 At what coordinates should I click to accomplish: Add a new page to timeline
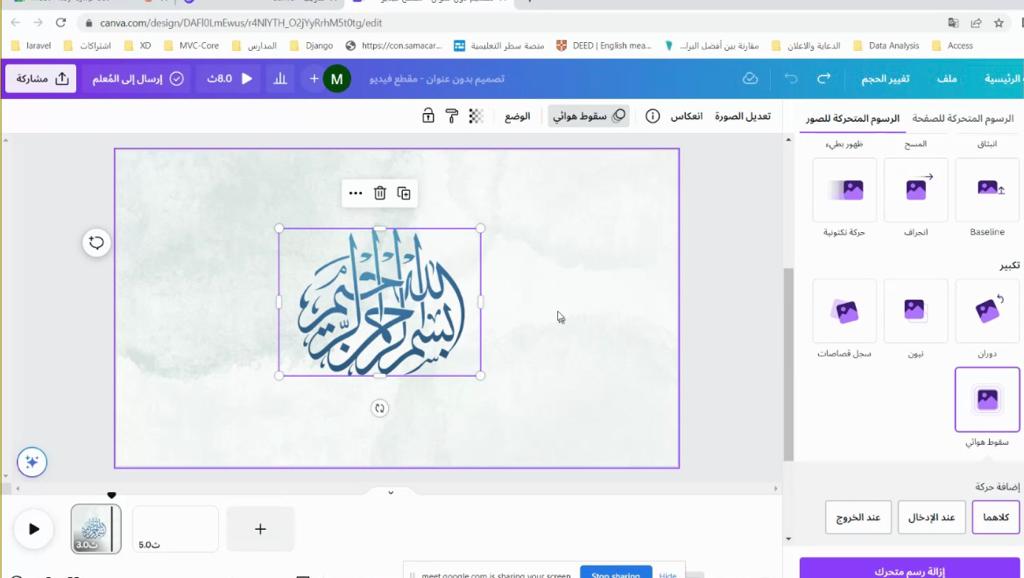(x=260, y=529)
